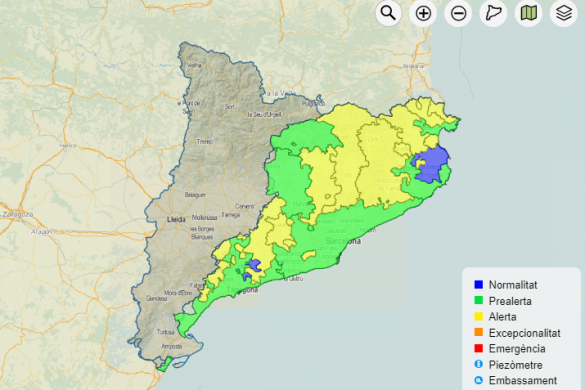This screenshot has height=390, width=585.
Task: Click the Lleida city label
Action: 176,219
